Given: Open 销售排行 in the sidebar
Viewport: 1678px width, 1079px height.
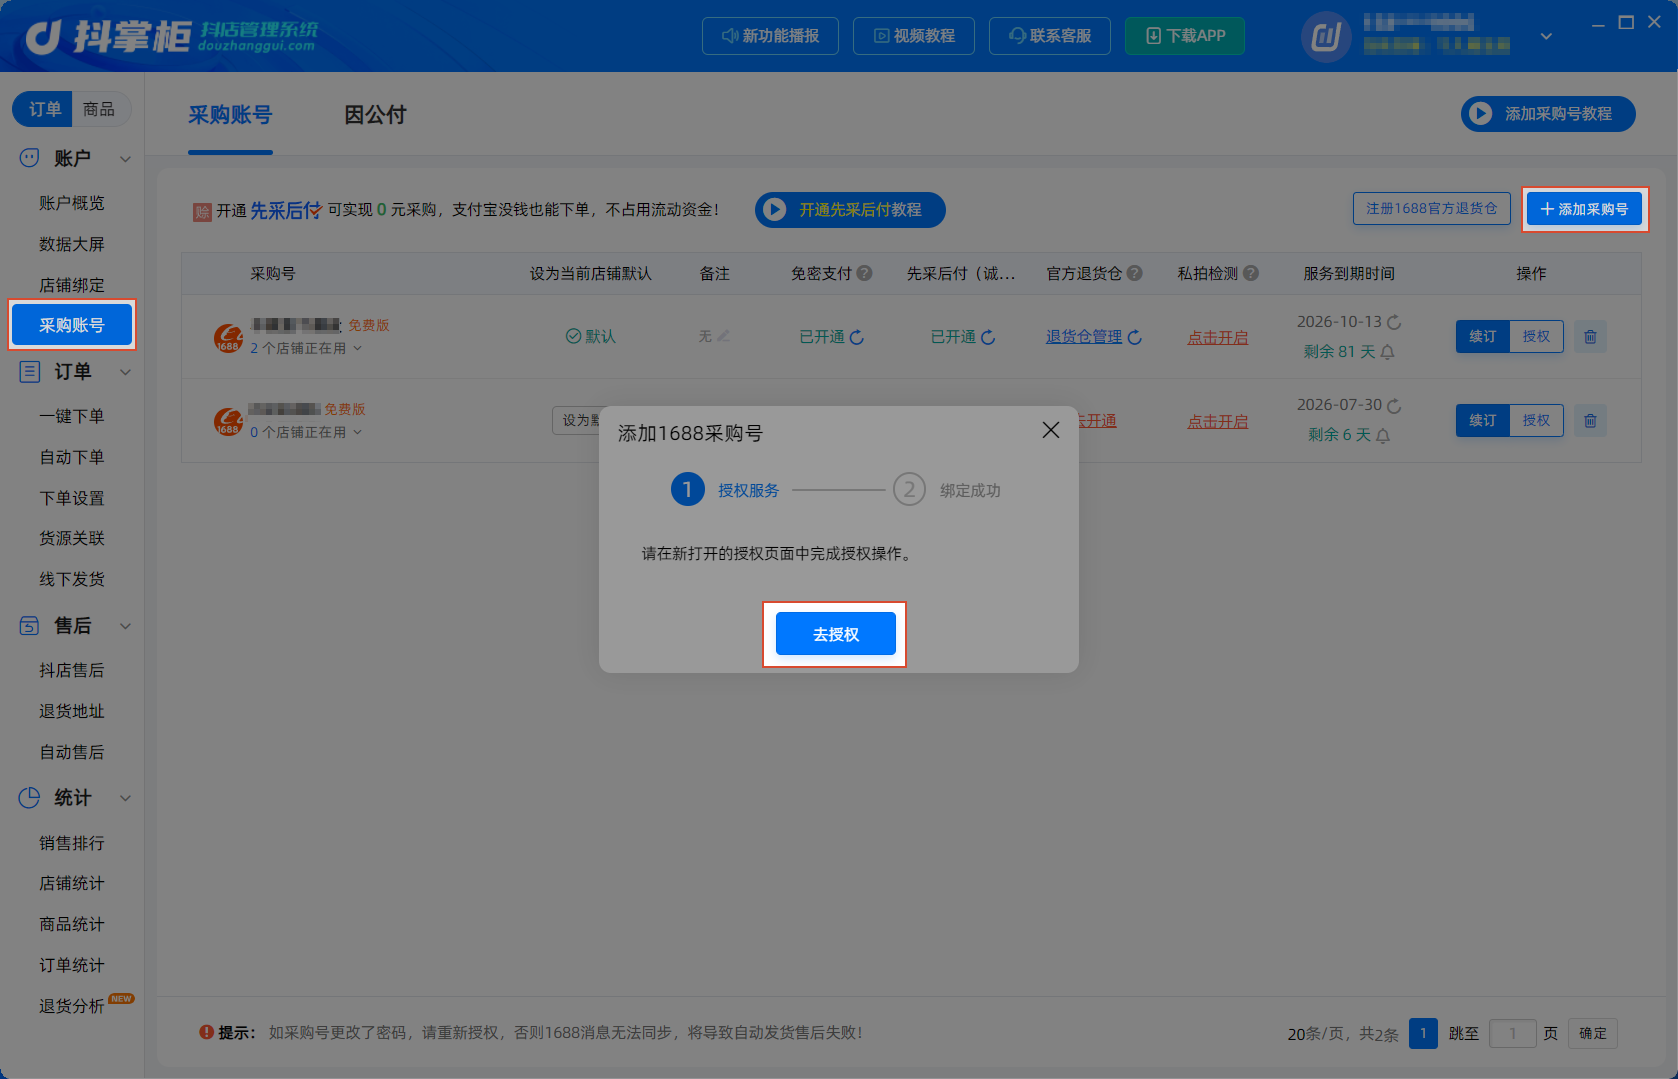Looking at the screenshot, I should point(72,843).
